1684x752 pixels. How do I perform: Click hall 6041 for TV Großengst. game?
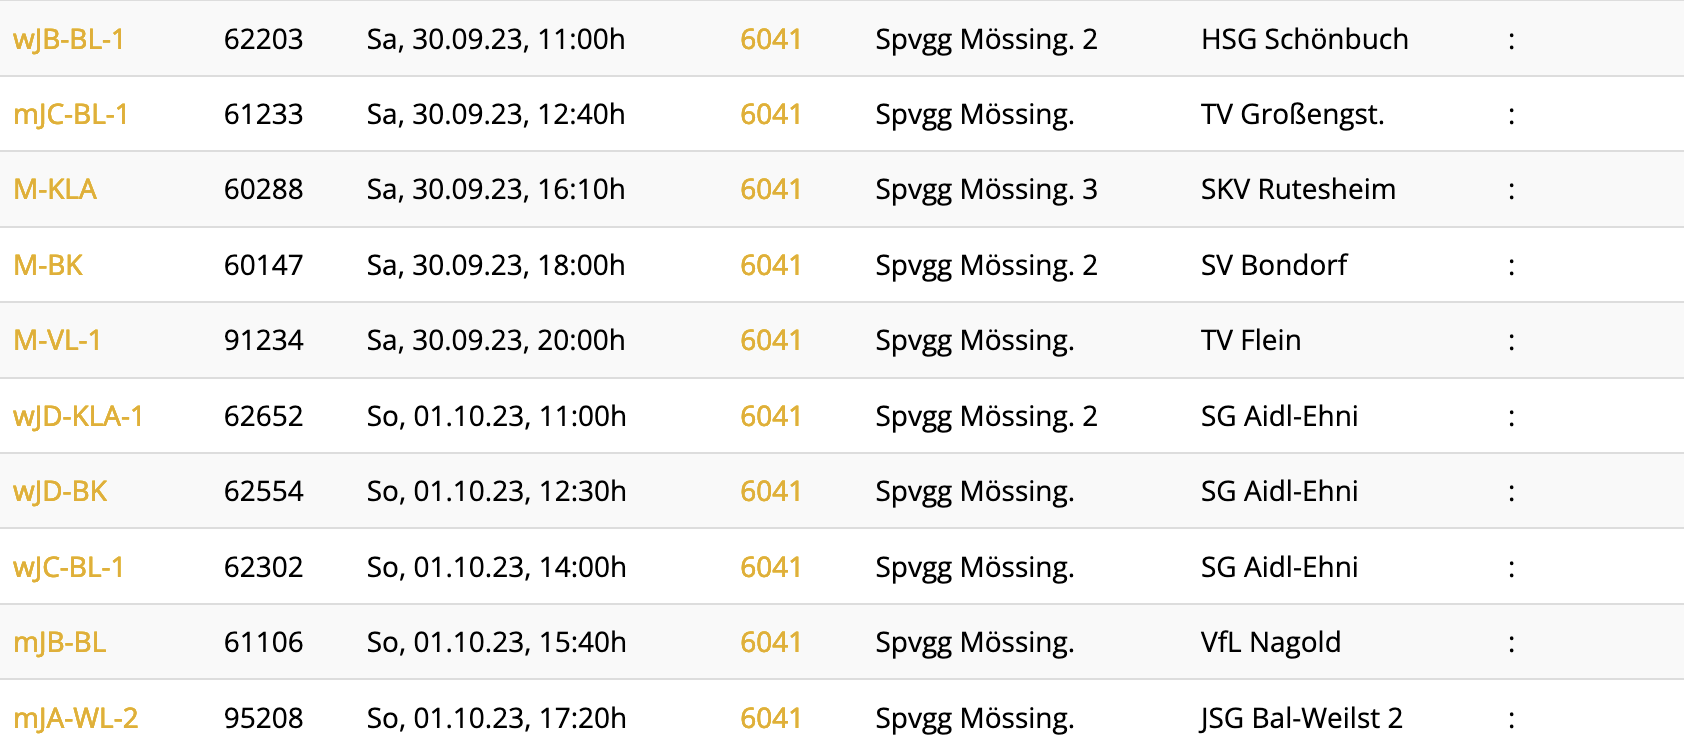[771, 115]
